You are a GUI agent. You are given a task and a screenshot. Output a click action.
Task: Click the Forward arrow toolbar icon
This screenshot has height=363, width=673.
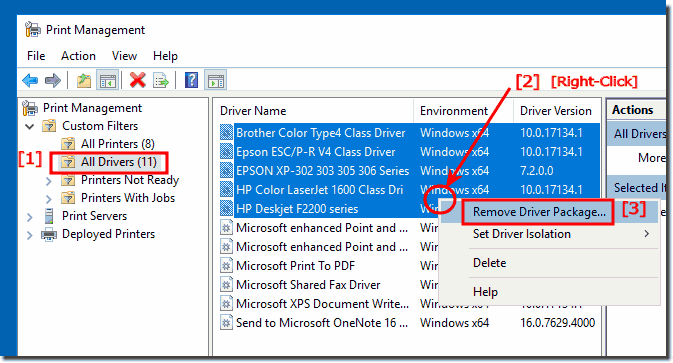click(53, 80)
